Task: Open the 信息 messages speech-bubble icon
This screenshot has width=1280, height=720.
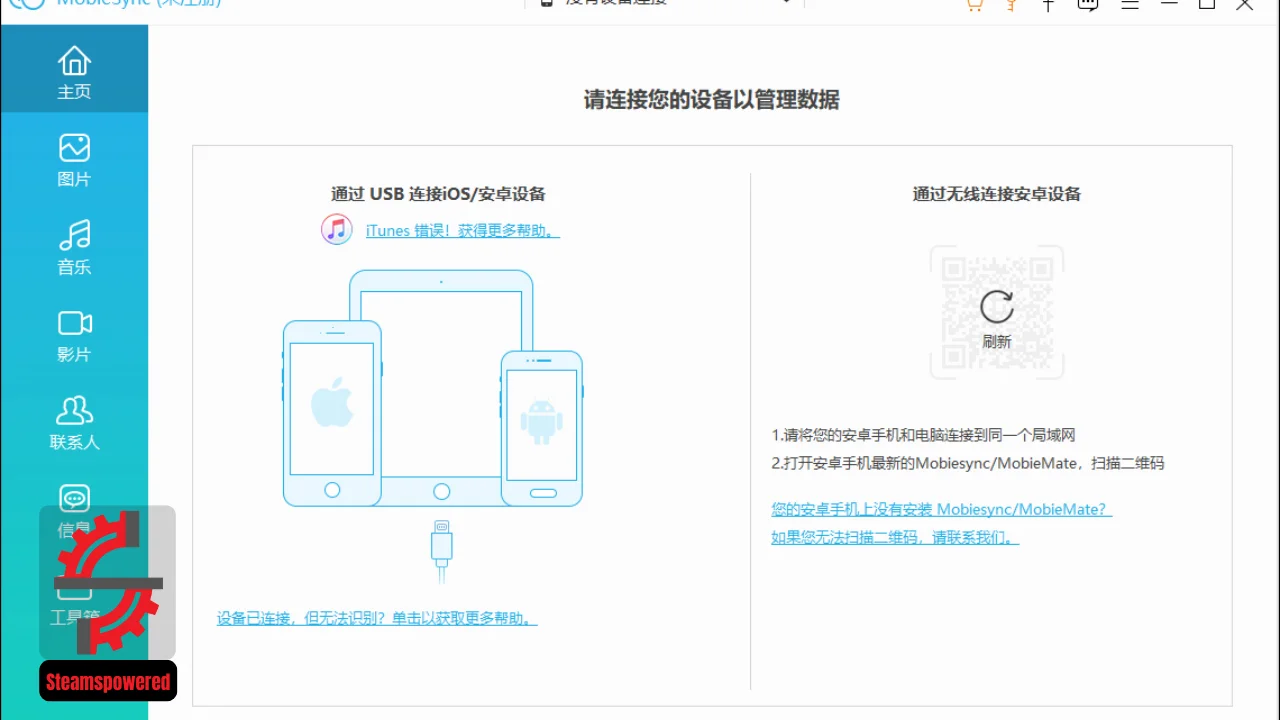Action: click(74, 498)
